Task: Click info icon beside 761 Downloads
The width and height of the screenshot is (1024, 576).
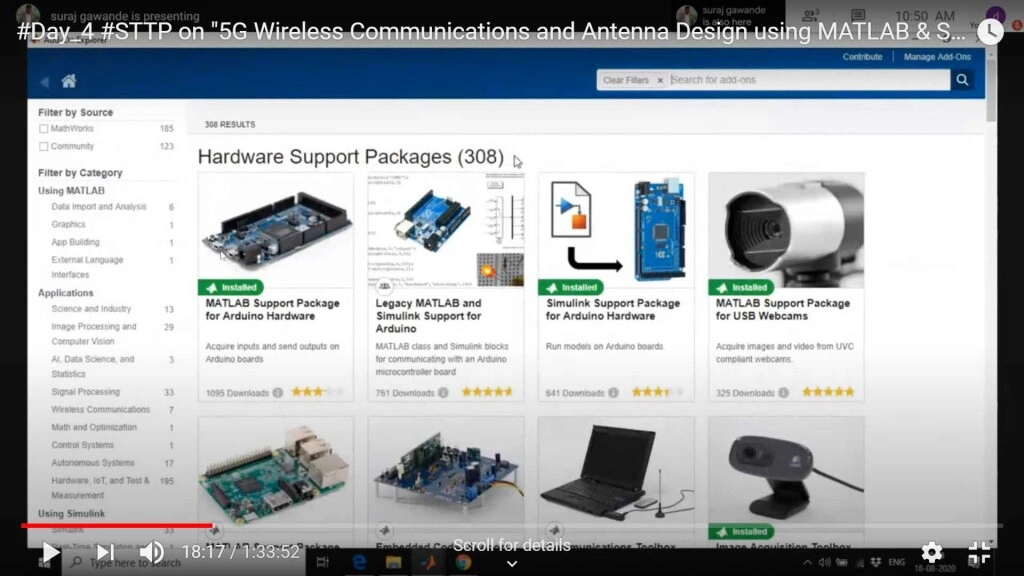Action: click(443, 392)
